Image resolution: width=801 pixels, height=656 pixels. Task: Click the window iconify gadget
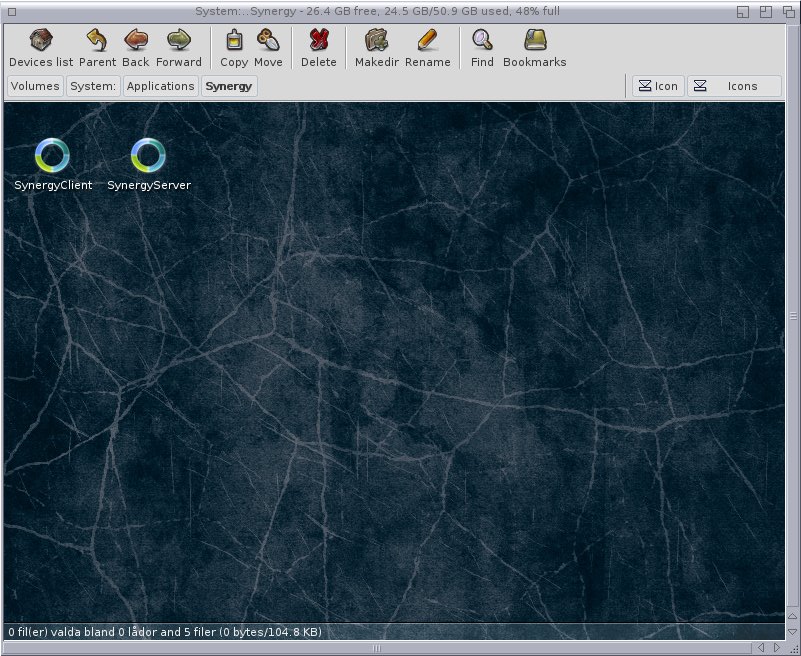[x=743, y=12]
